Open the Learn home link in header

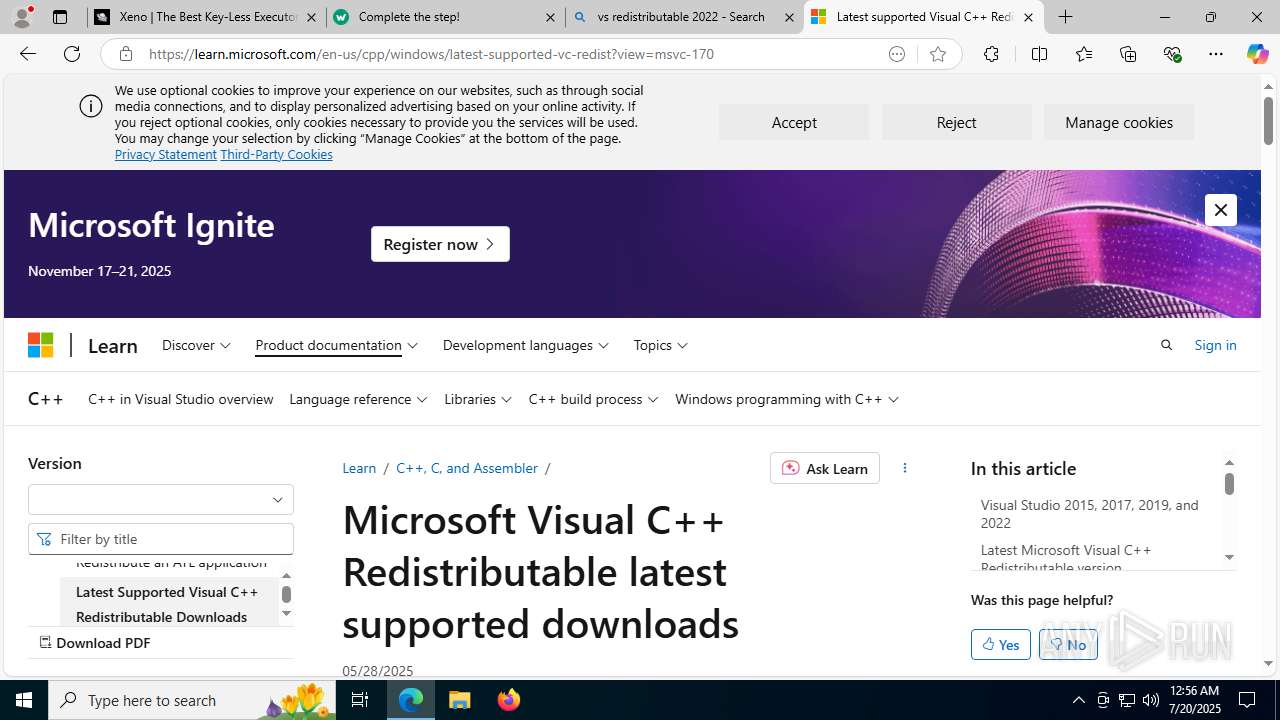(x=113, y=345)
